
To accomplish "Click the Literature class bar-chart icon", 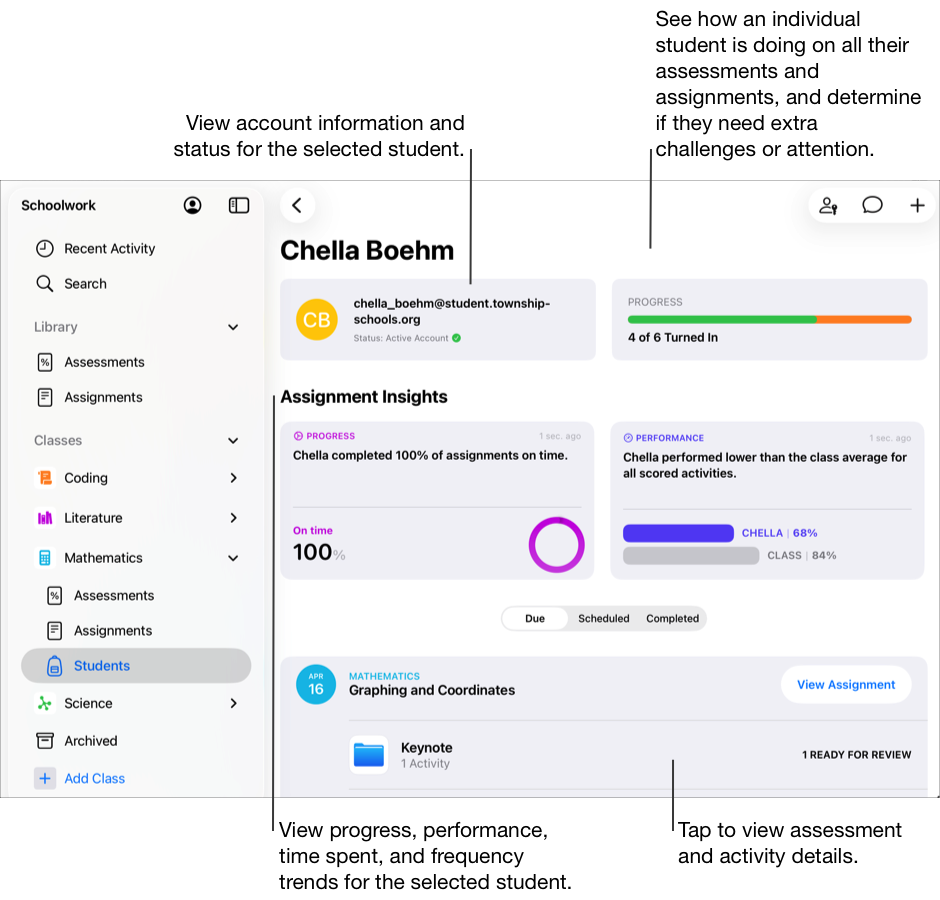I will 44,517.
